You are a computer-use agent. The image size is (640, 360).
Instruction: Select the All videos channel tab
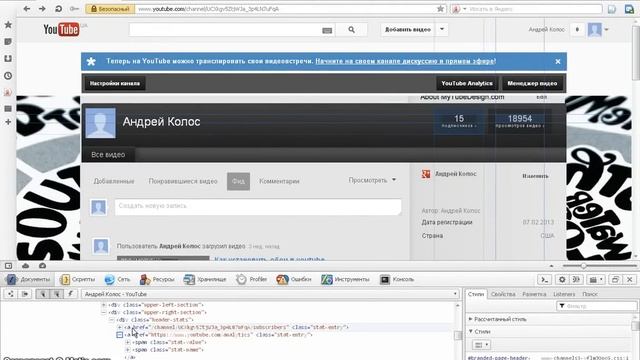pos(108,155)
